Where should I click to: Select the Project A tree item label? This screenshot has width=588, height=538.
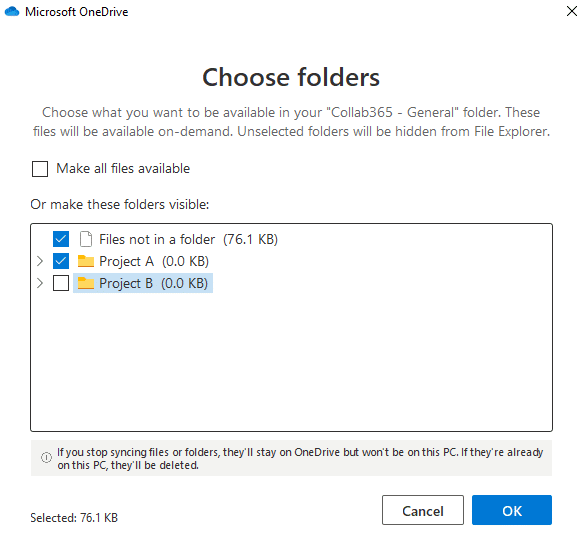point(154,261)
